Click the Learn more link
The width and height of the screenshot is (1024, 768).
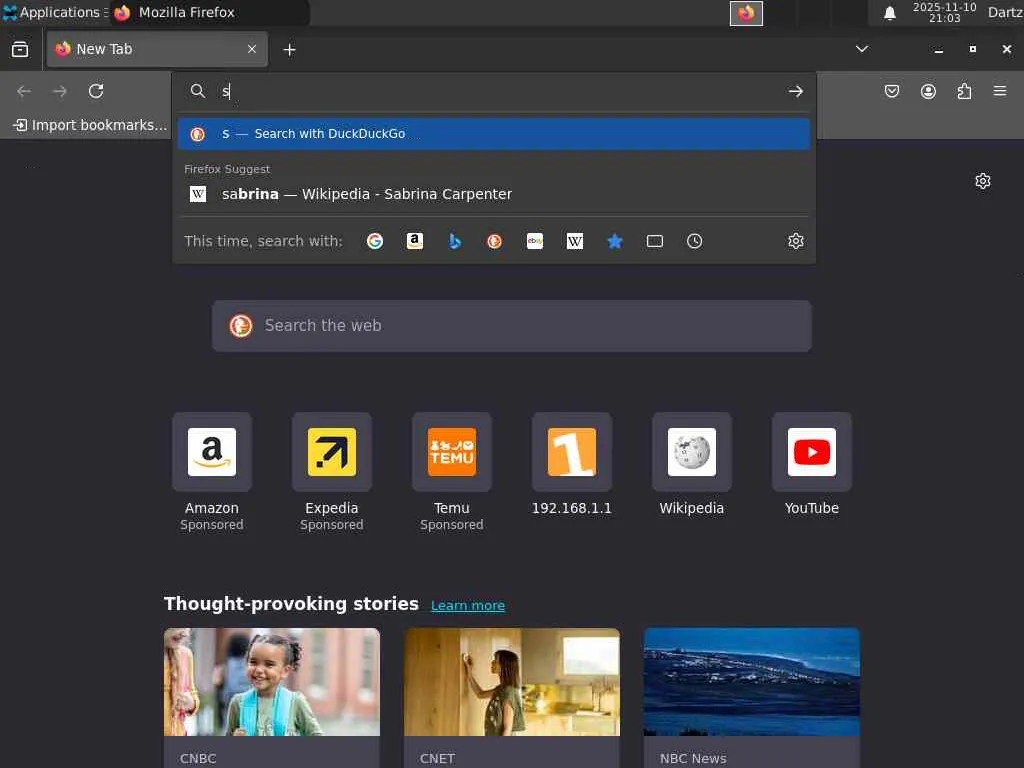point(468,605)
